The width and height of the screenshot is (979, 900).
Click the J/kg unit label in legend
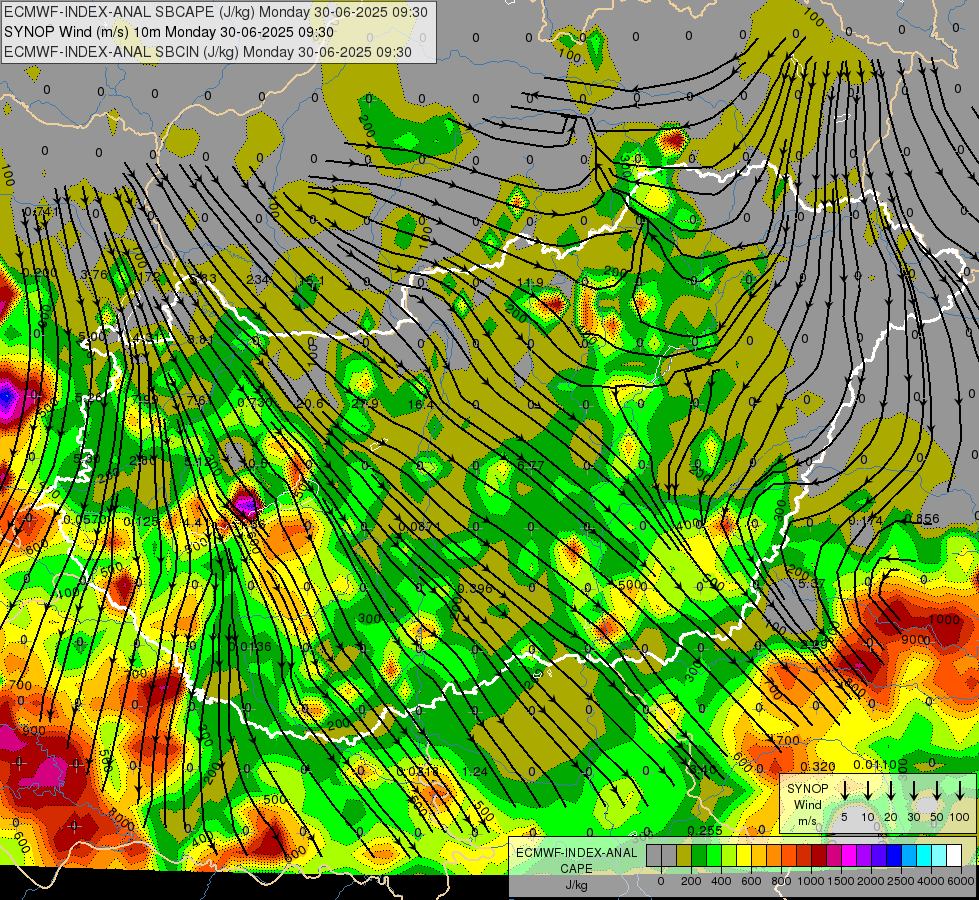pos(576,885)
